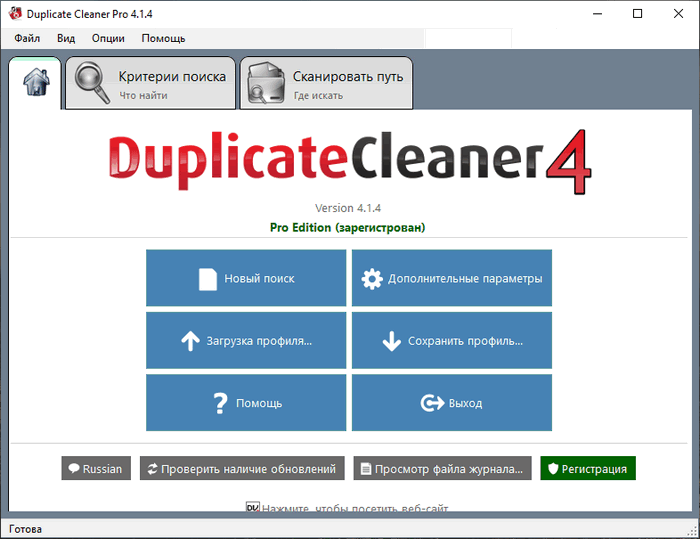Open Просмотр файла журнала button
This screenshot has height=539, width=700.
click(x=442, y=468)
